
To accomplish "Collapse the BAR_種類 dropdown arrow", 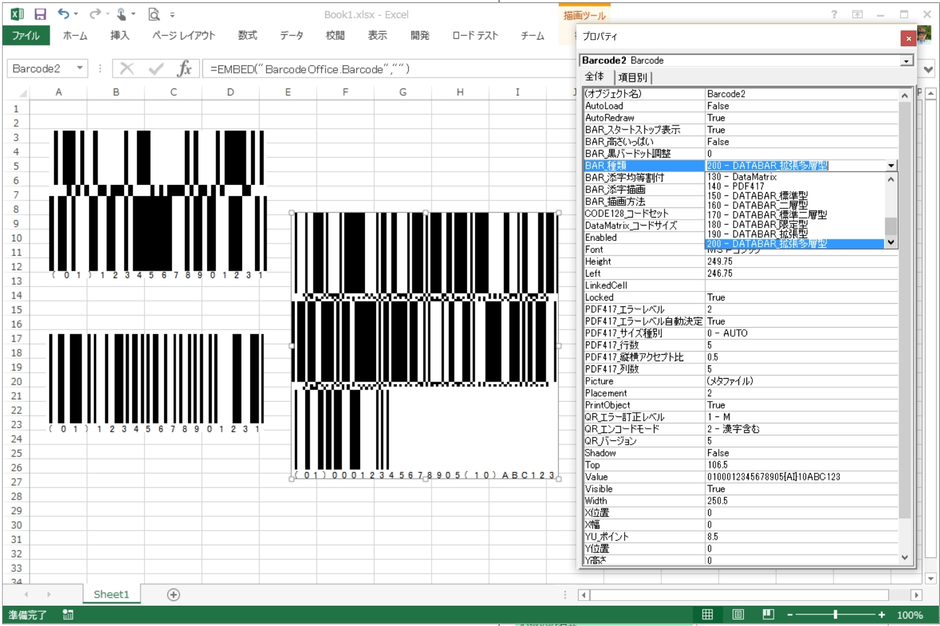I will [x=891, y=166].
